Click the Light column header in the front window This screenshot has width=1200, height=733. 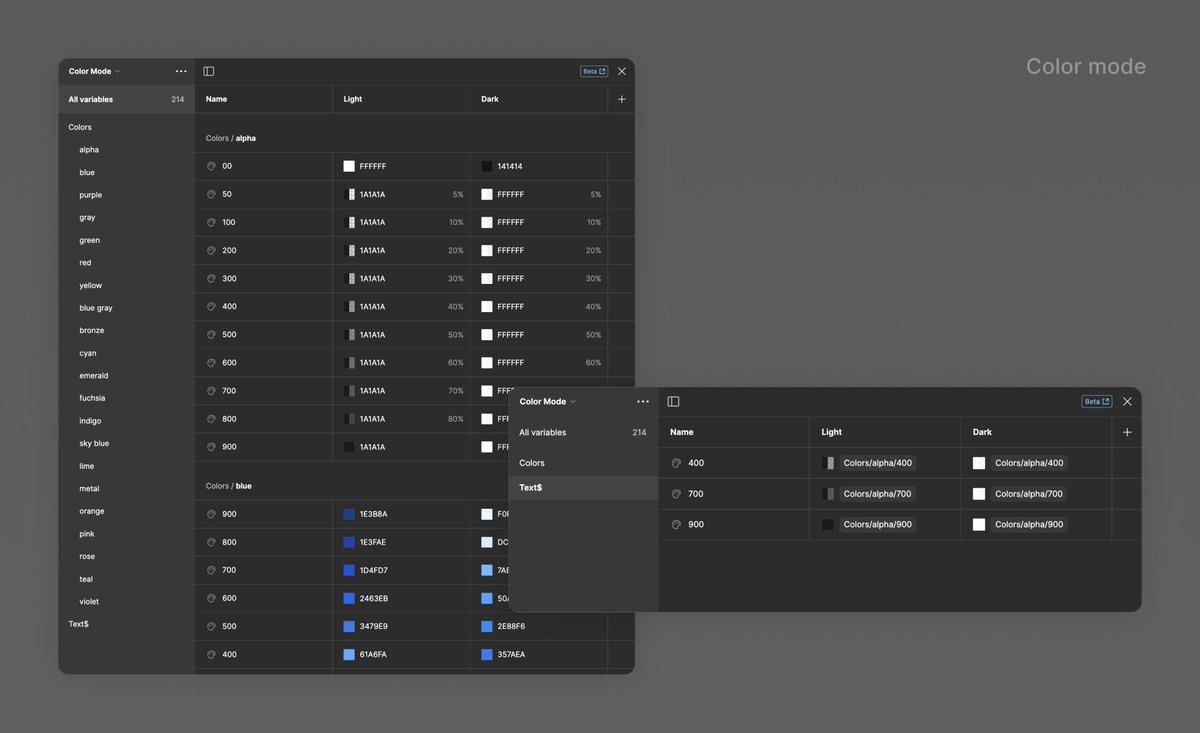pyautogui.click(x=832, y=432)
